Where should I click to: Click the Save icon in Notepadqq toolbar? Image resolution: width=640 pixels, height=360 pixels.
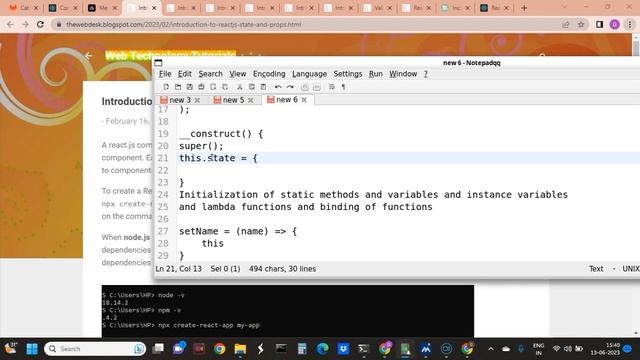point(189,87)
